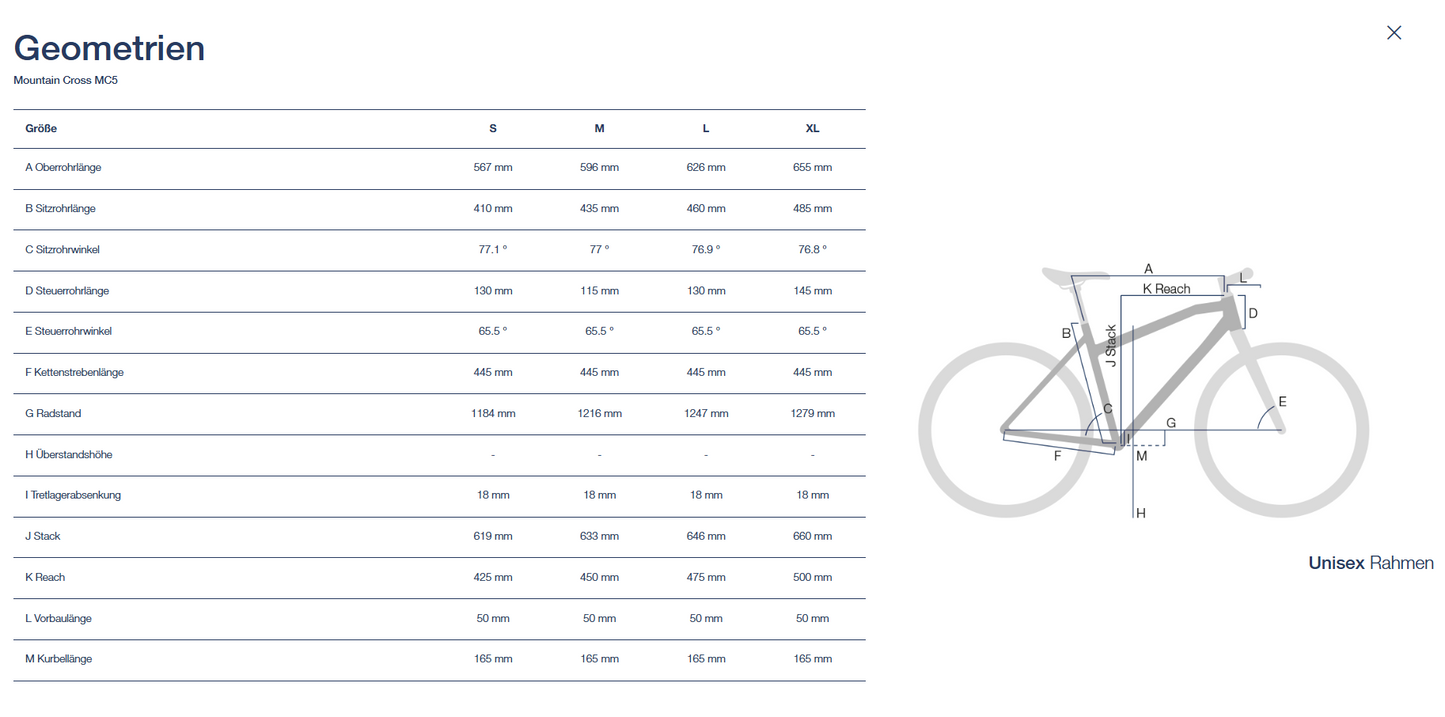Viewport: 1445px width, 717px height.
Task: Click the D Steuerrohrlänge row label
Action: (67, 290)
